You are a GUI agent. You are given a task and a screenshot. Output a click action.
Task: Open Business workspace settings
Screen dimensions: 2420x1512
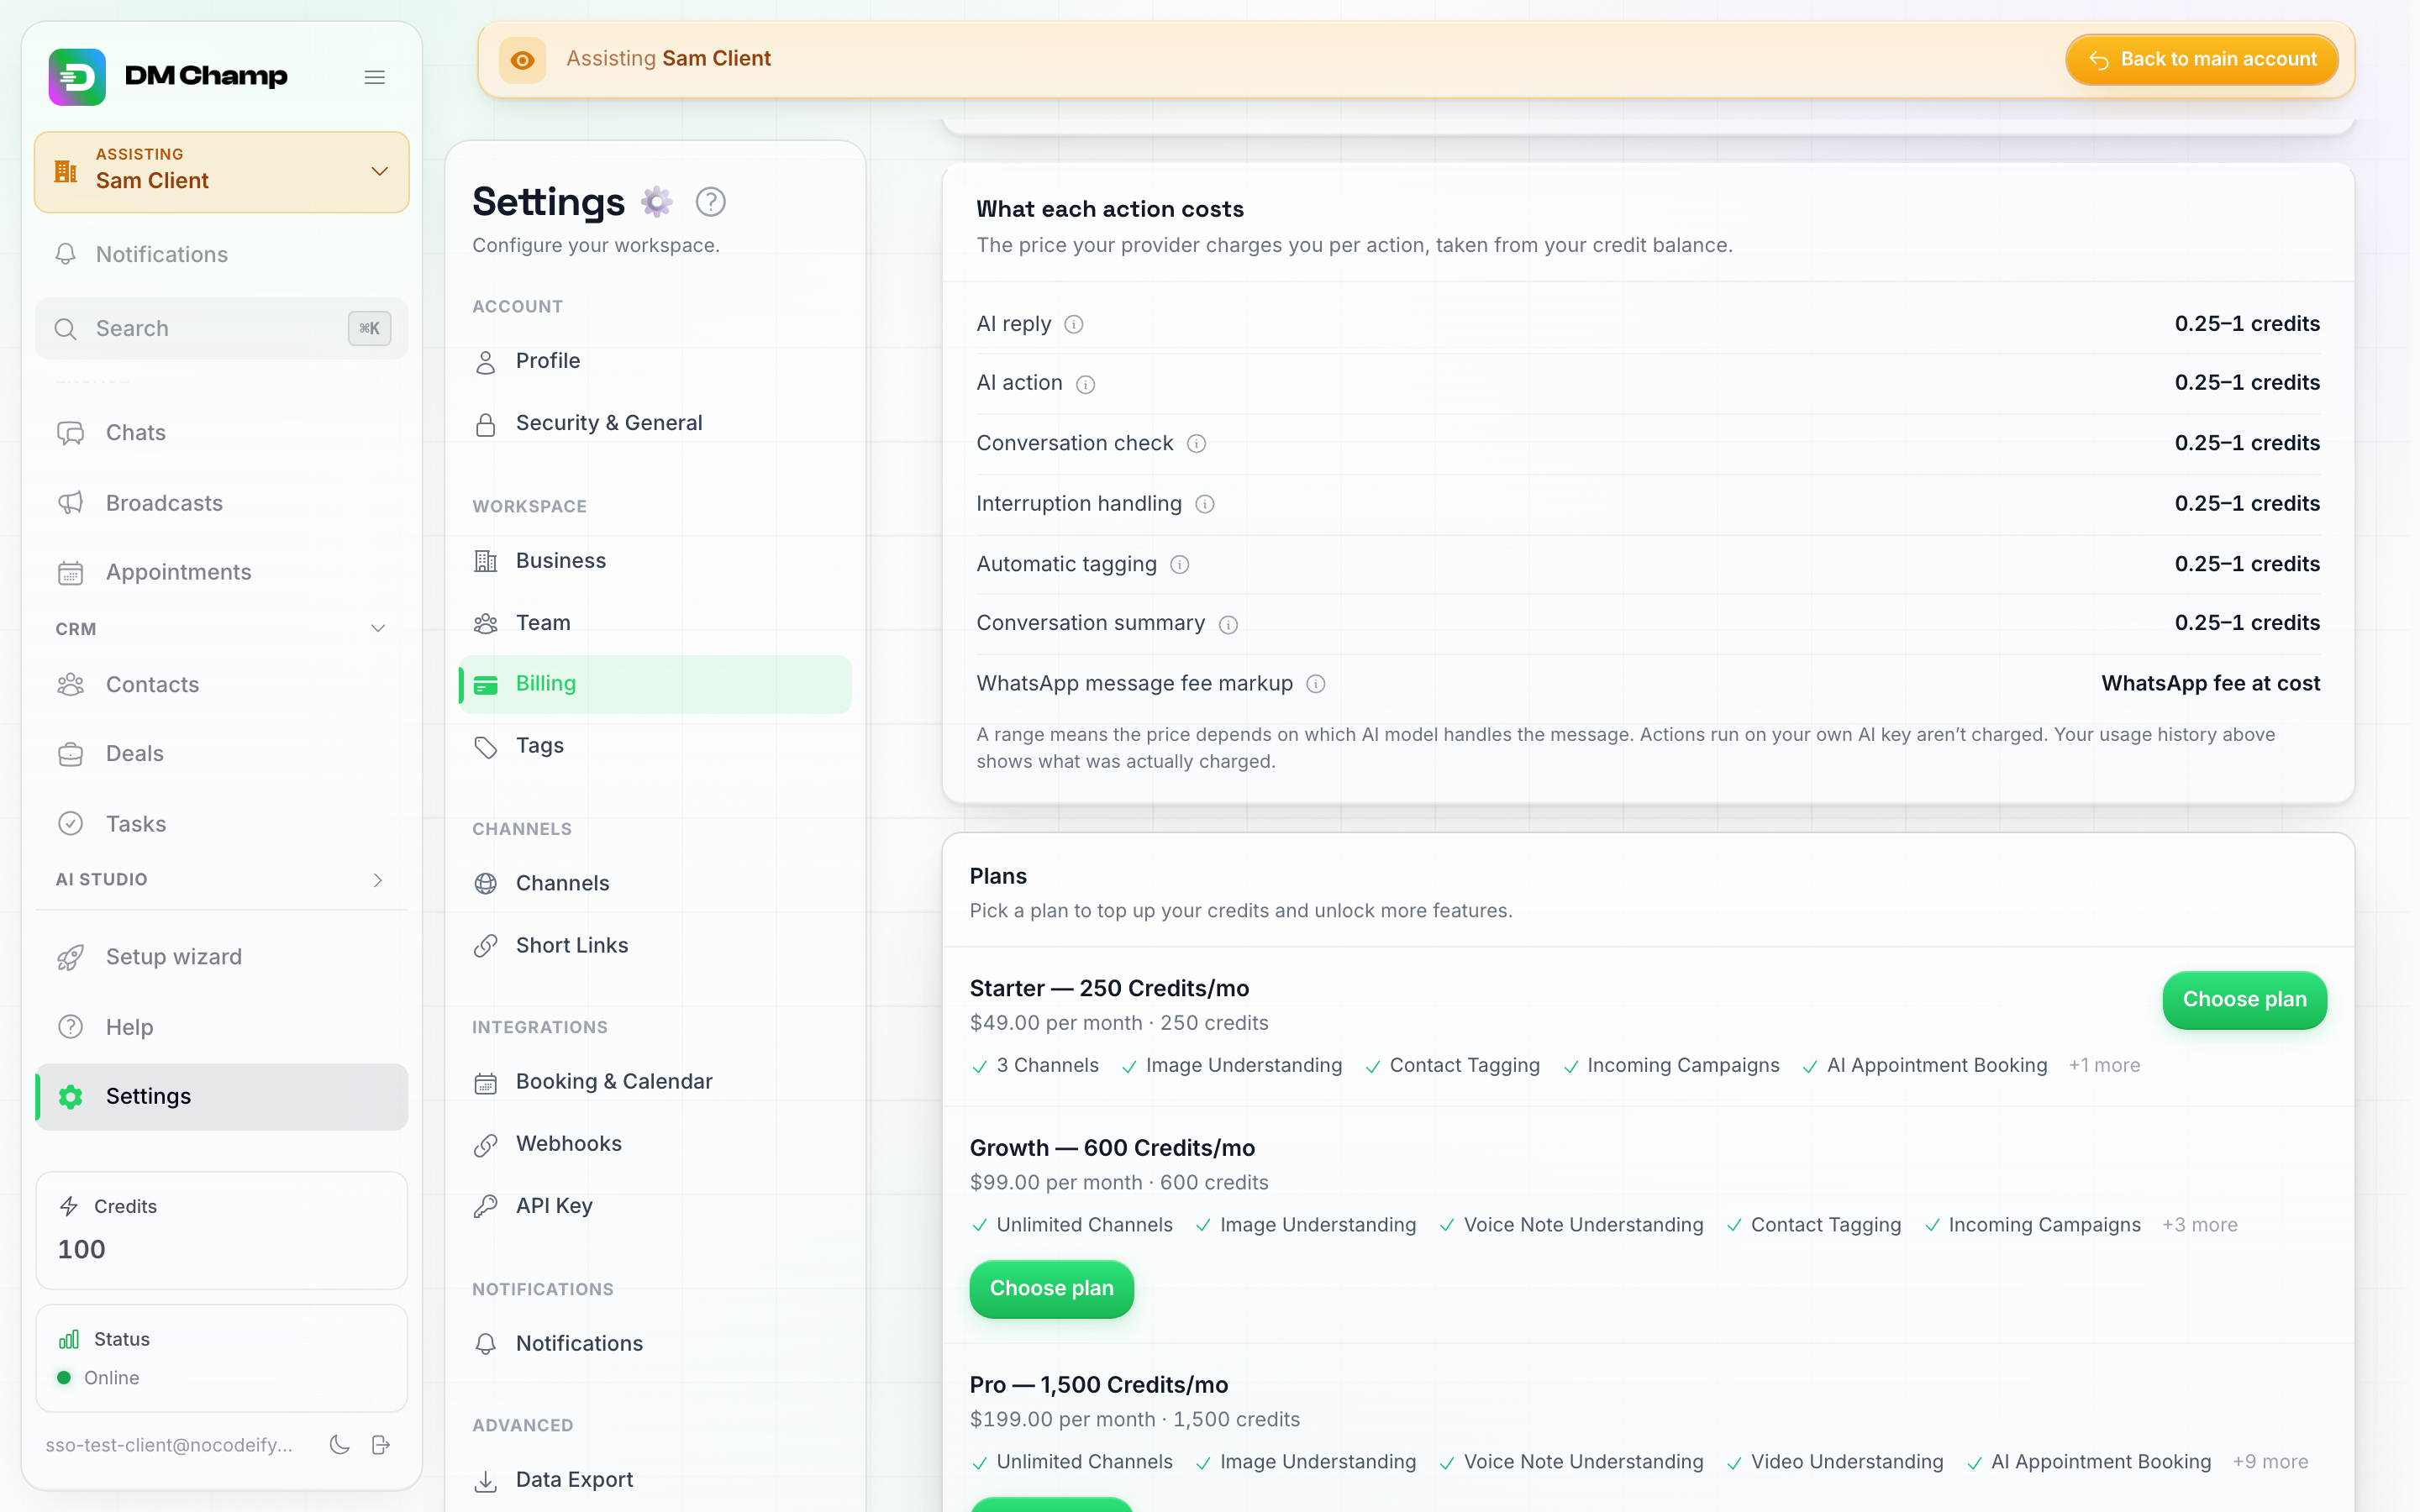(655, 561)
